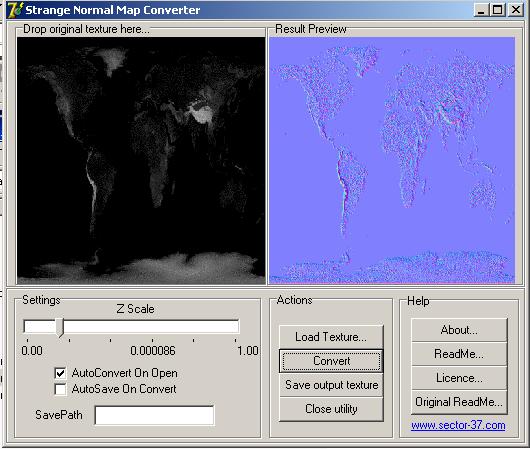Open the About... dialog
Image resolution: width=530 pixels, height=449 pixels.
point(459,330)
